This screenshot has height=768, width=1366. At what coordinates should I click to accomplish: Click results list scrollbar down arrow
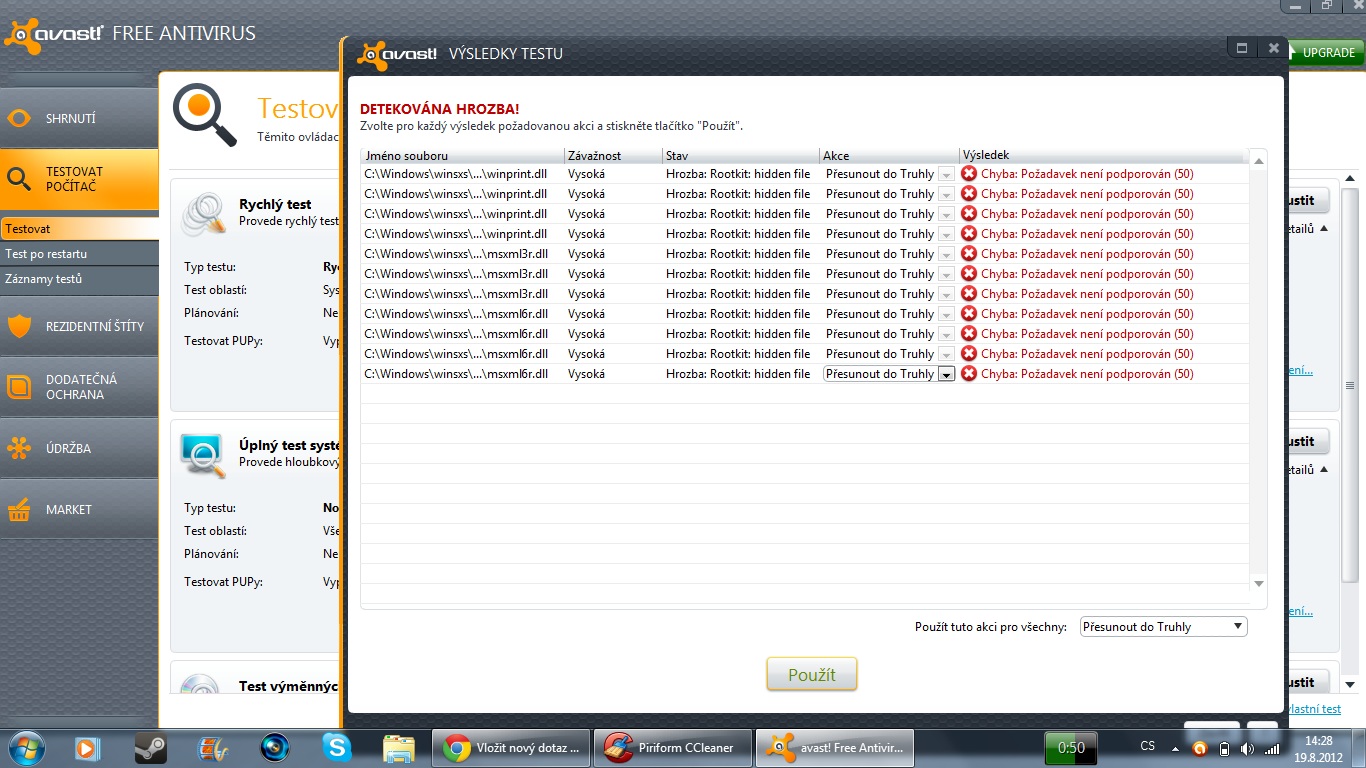[1259, 584]
